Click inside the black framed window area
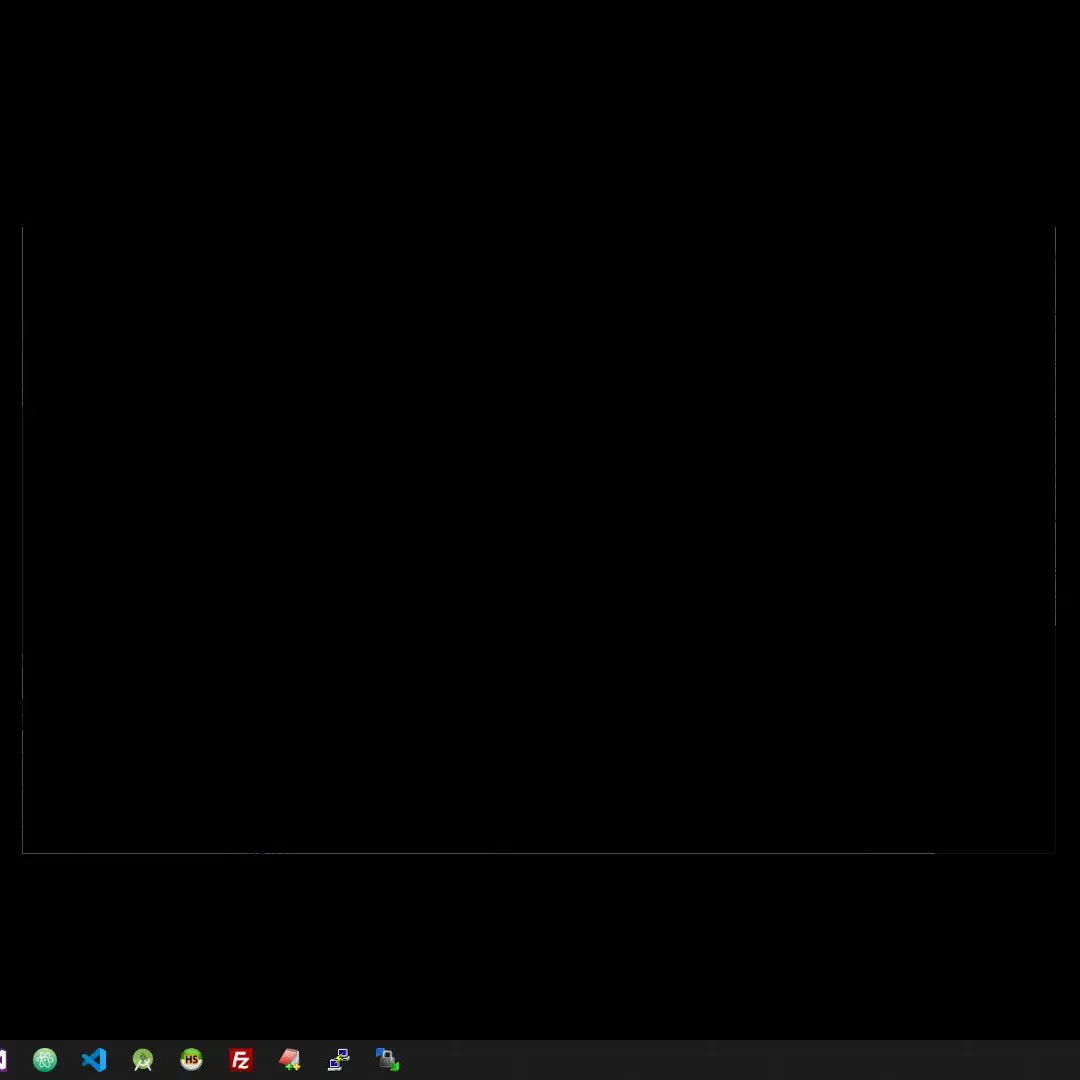This screenshot has height=1080, width=1080. (x=539, y=540)
